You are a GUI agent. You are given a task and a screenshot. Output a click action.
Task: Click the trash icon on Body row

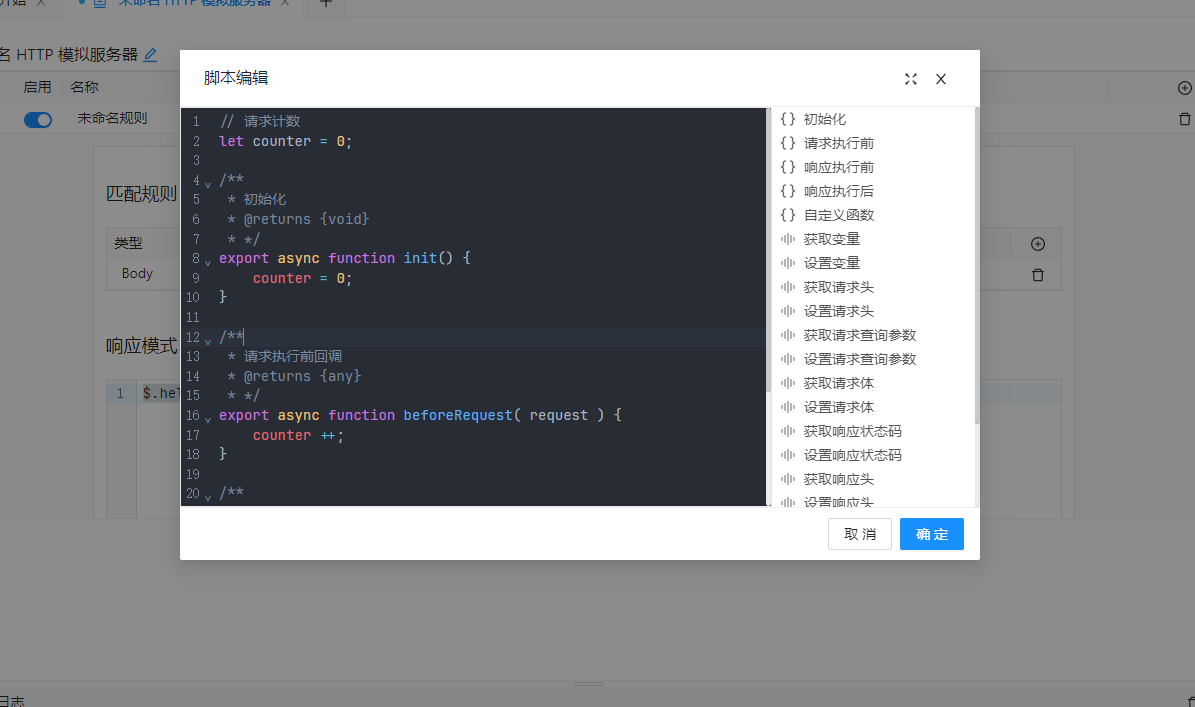pos(1038,275)
